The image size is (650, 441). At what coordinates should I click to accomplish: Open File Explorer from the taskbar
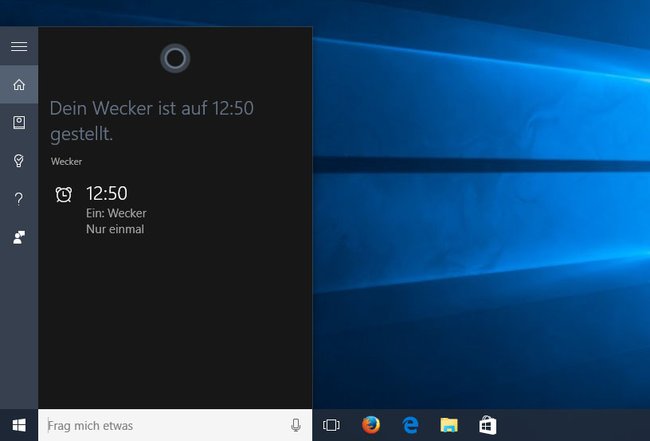tap(449, 425)
